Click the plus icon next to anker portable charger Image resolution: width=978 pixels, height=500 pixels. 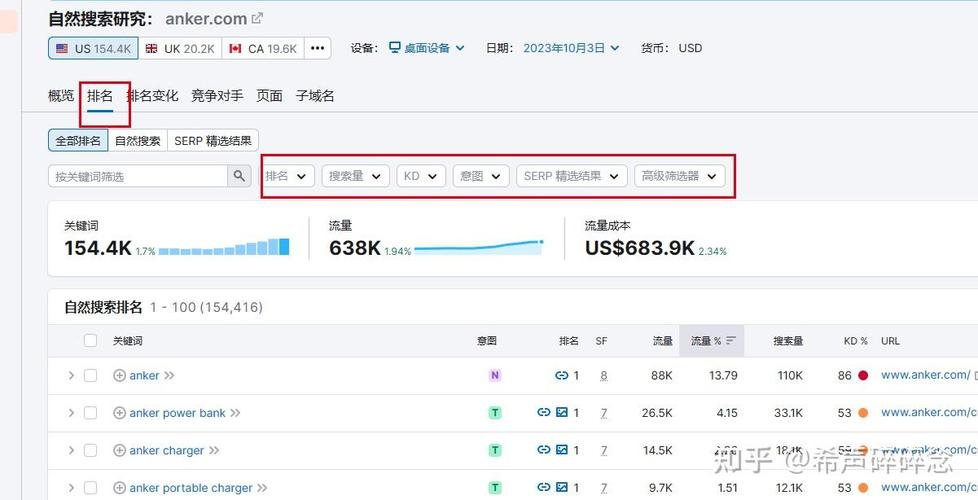(x=120, y=488)
